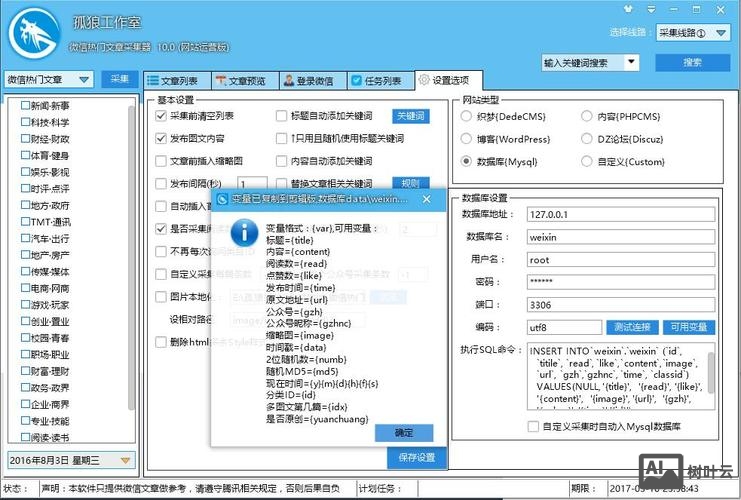The width and height of the screenshot is (741, 500).
Task: Click the wolf logo of 孤狼工作室
Action: [x=34, y=34]
